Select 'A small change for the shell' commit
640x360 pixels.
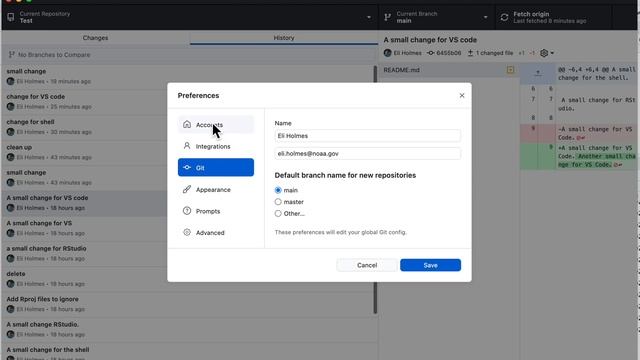coord(188,352)
